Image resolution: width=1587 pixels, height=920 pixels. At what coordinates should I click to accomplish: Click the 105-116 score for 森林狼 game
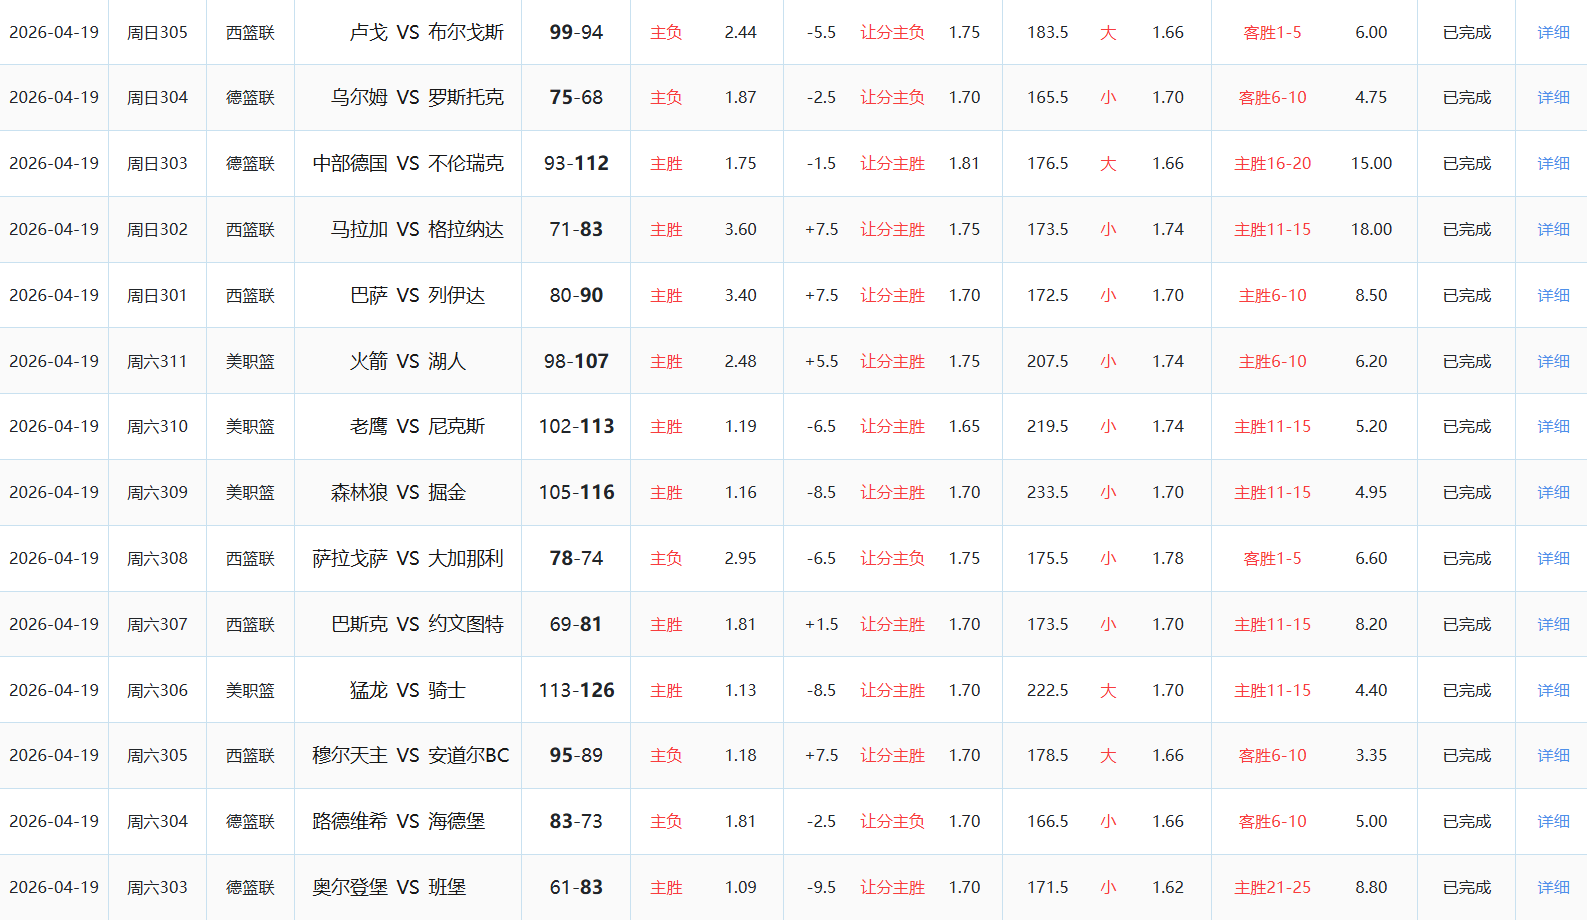[576, 492]
